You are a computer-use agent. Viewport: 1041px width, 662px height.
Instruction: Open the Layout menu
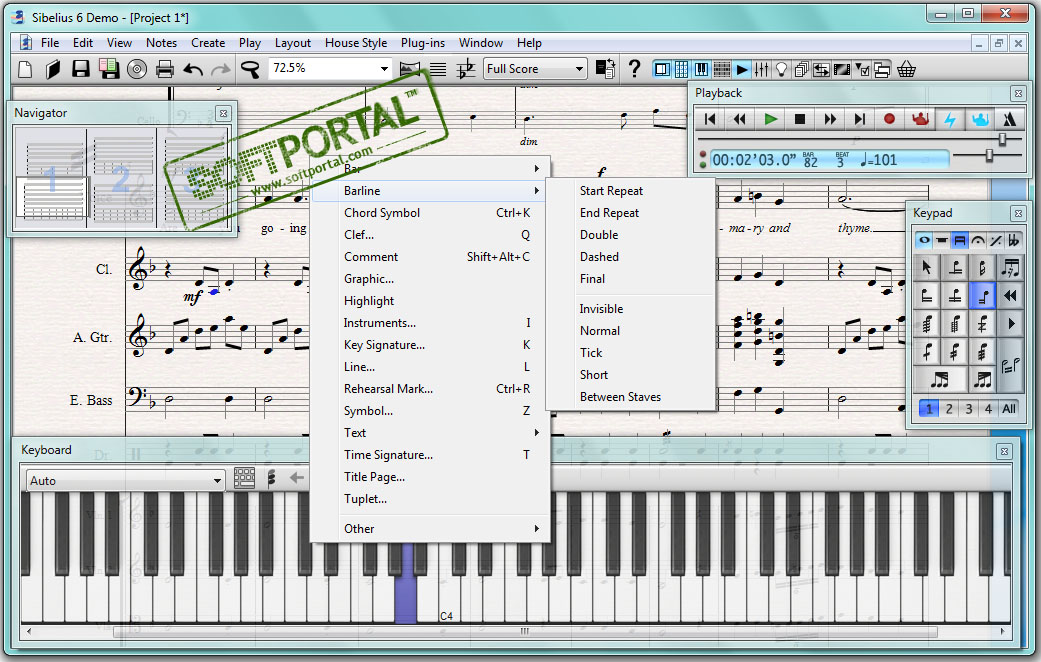point(293,42)
